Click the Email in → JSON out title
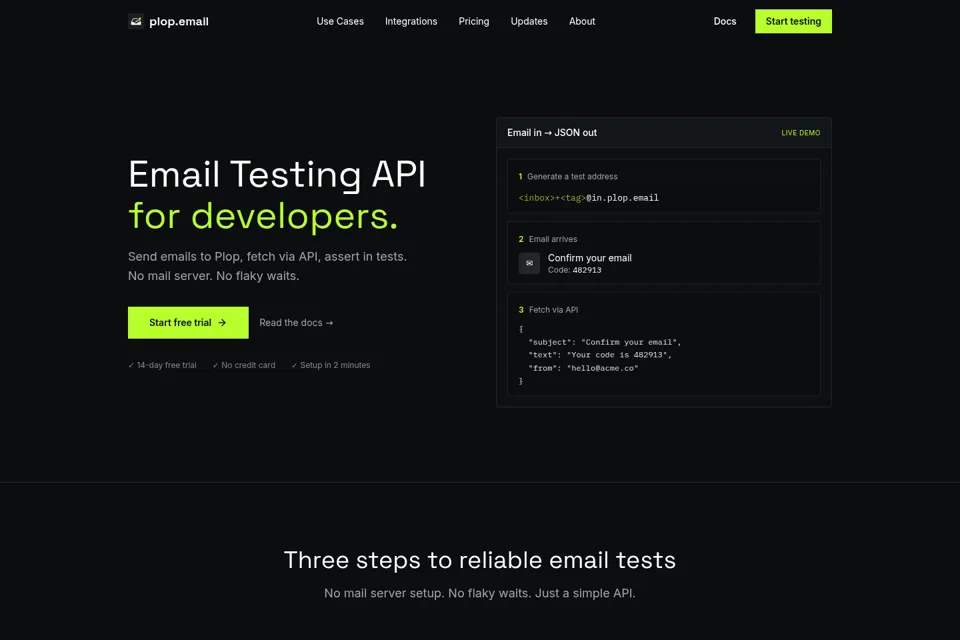Viewport: 960px width, 640px height. 552,133
